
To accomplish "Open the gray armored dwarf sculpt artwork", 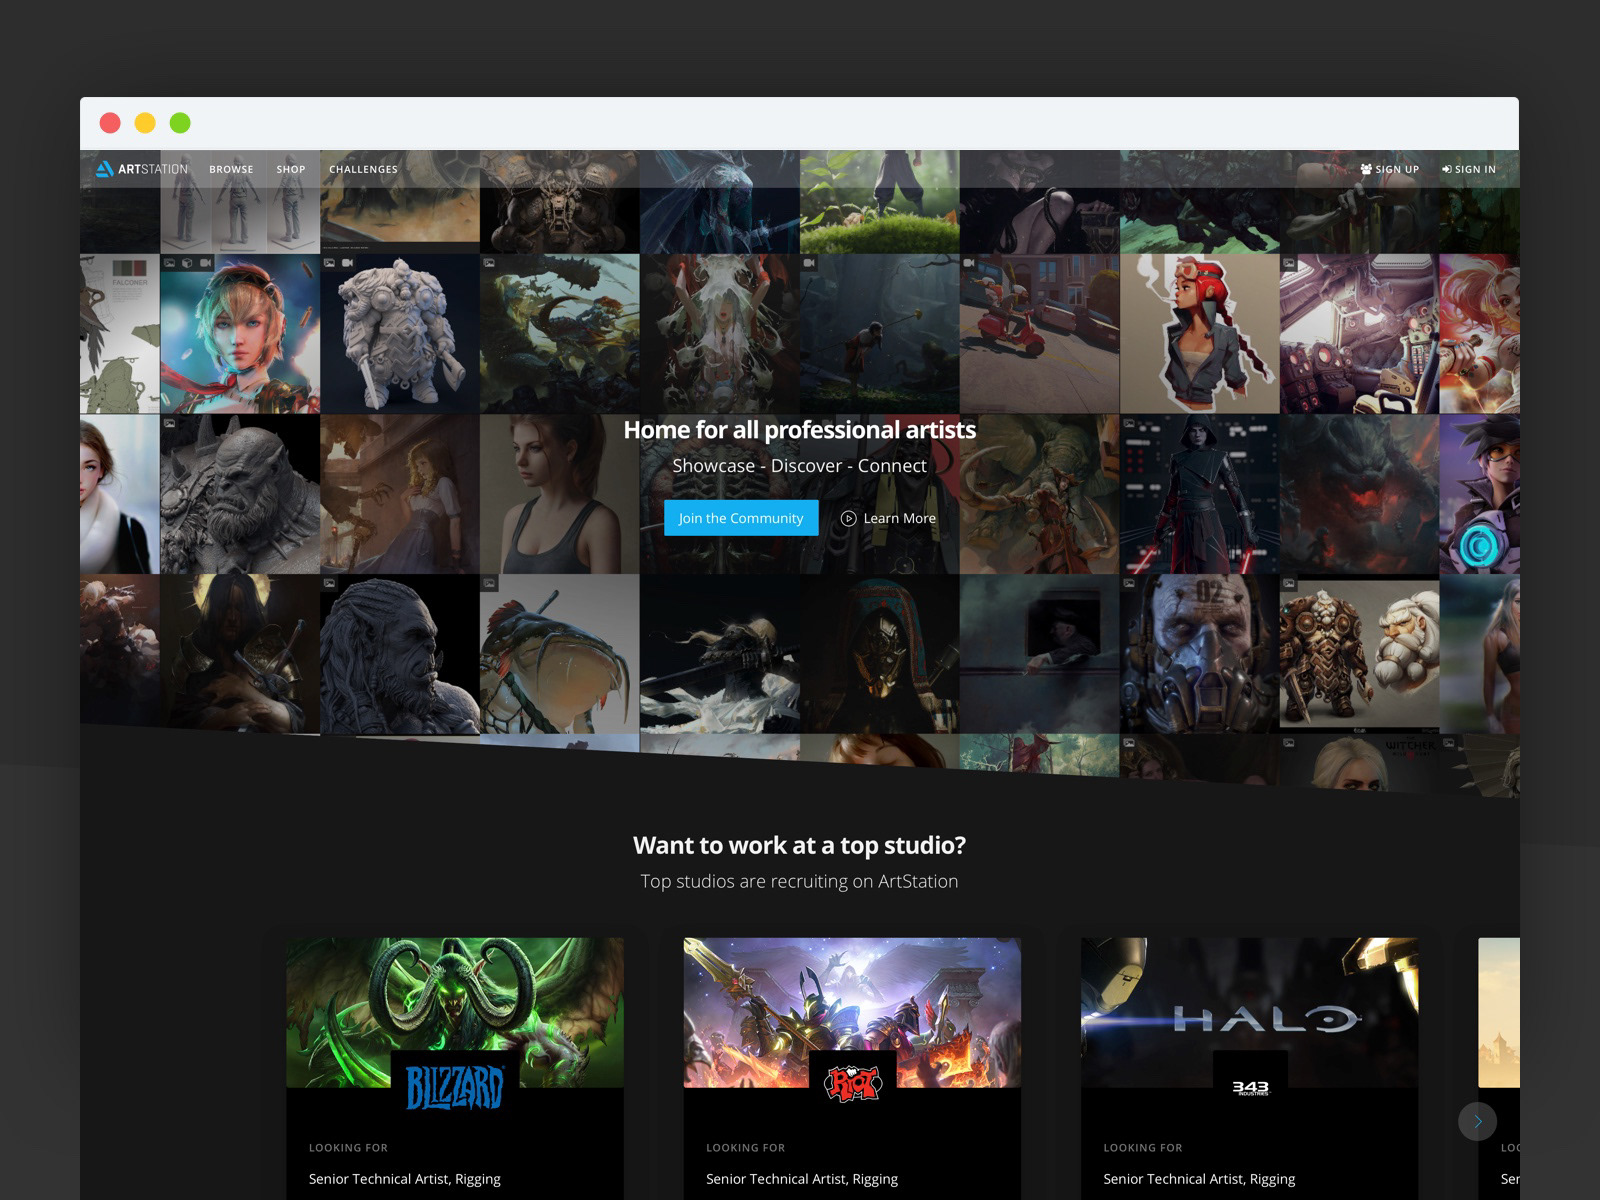I will coord(400,334).
